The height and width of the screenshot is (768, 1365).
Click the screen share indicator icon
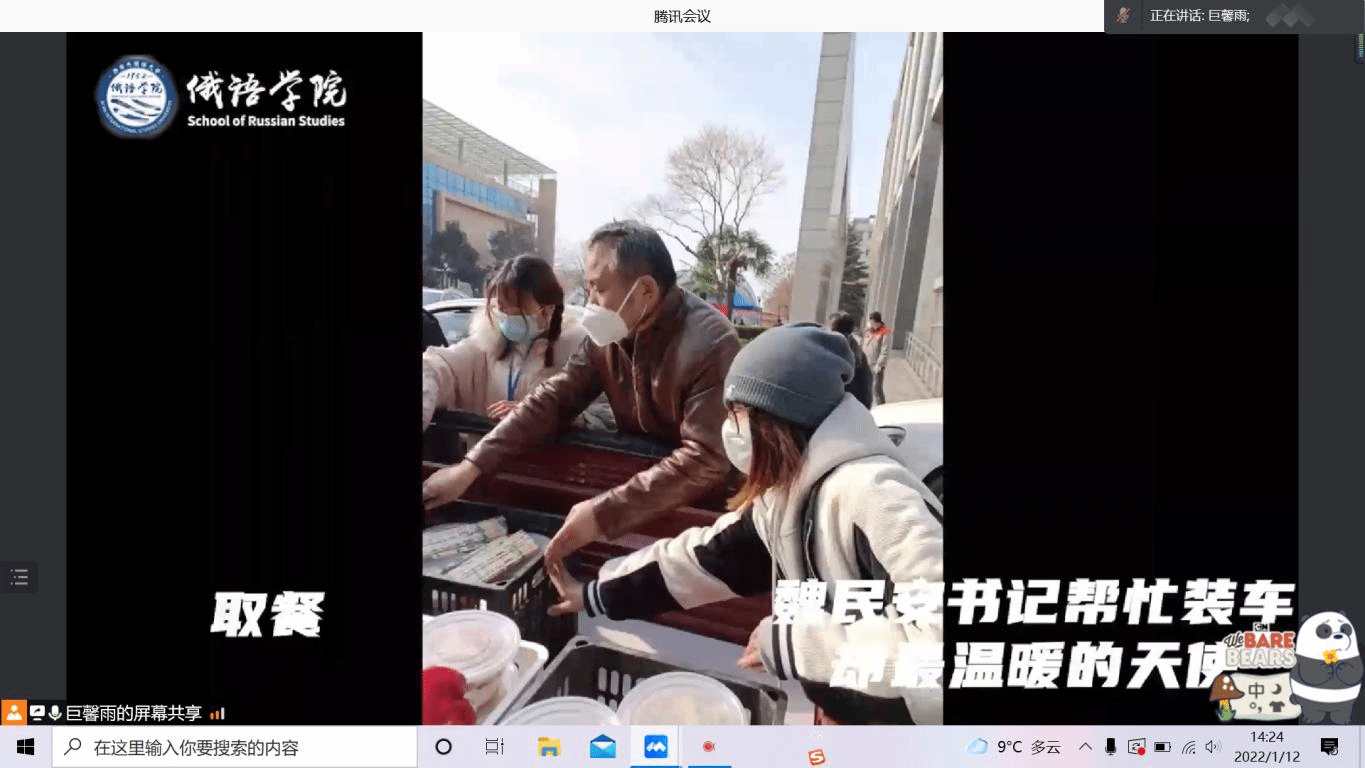[37, 713]
